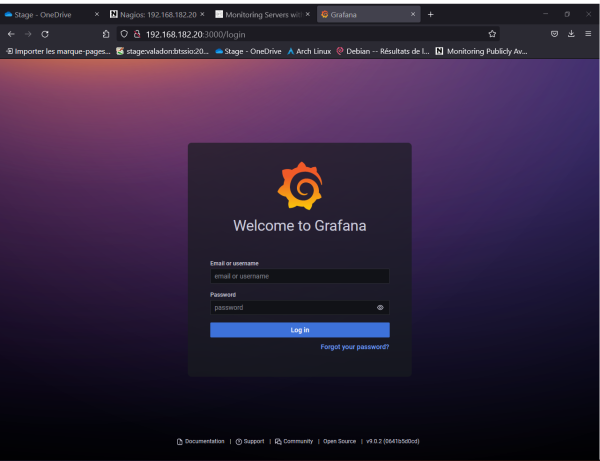Focus the Password field
The image size is (600, 461).
click(x=300, y=308)
